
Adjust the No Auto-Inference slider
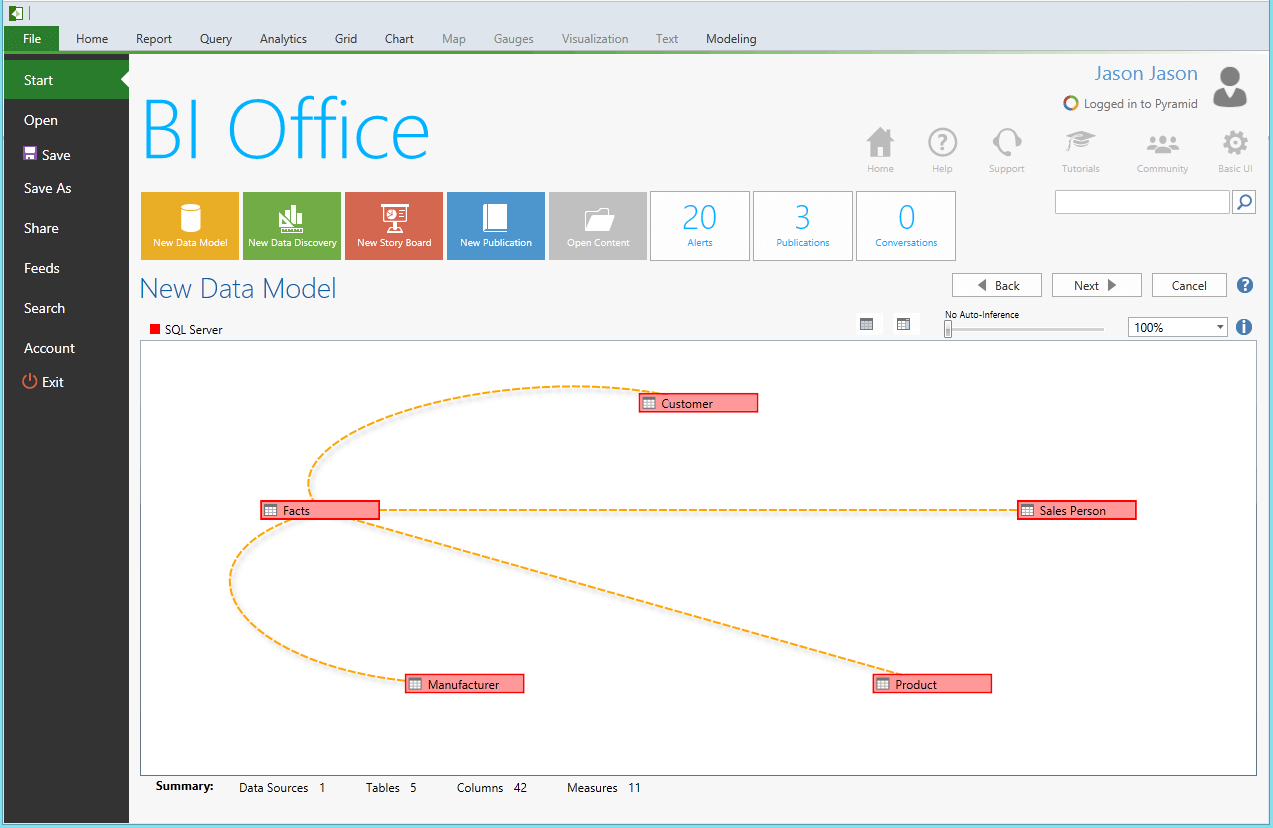click(x=948, y=329)
